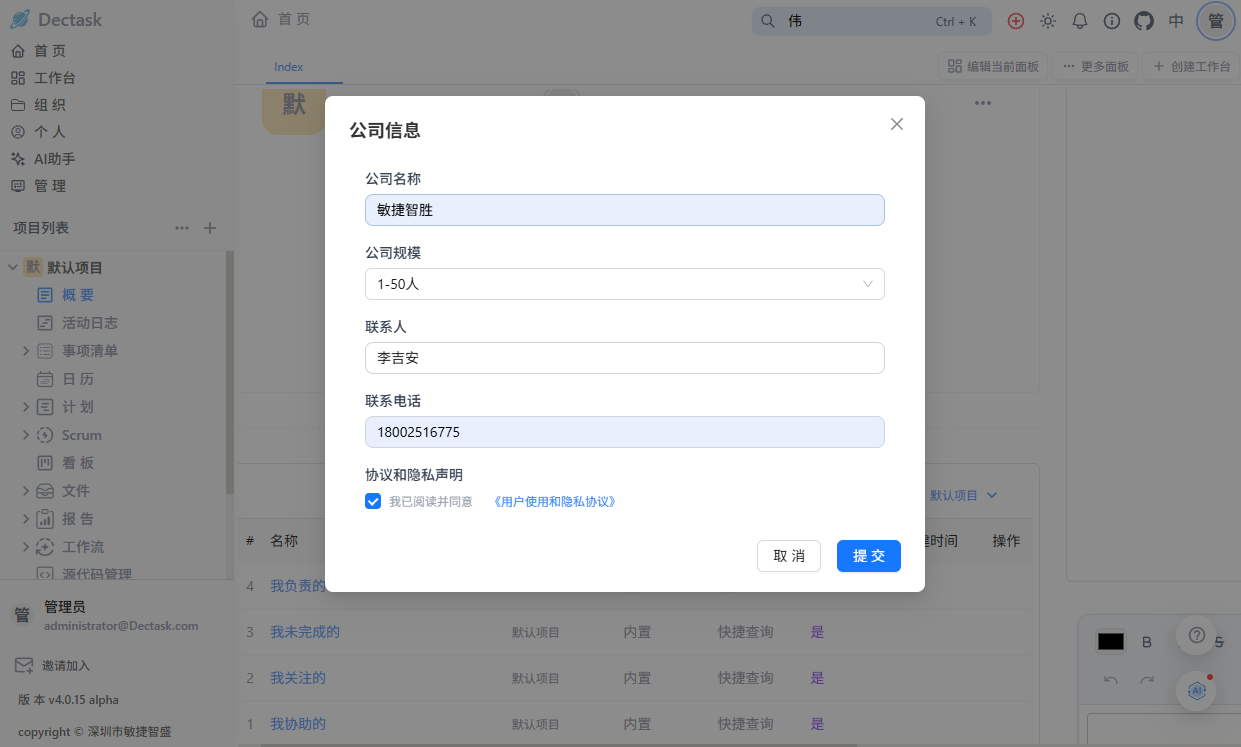The height and width of the screenshot is (747, 1241).
Task: Select 源代码管理 in project tree
Action: pos(96,574)
